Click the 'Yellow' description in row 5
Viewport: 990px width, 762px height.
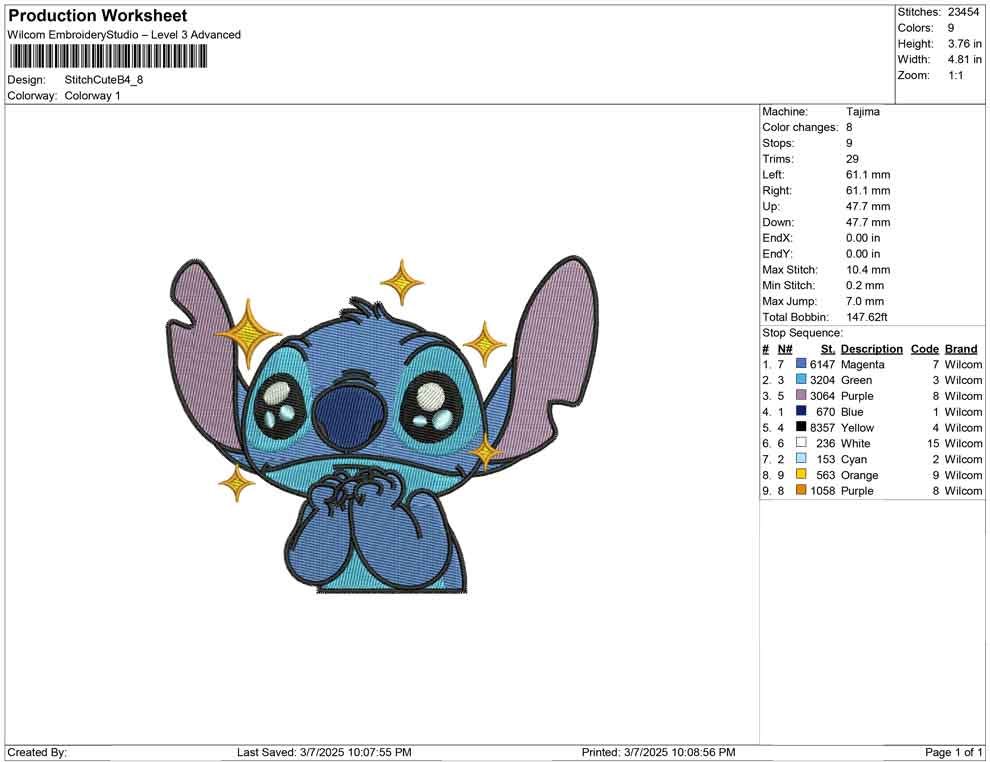(857, 427)
